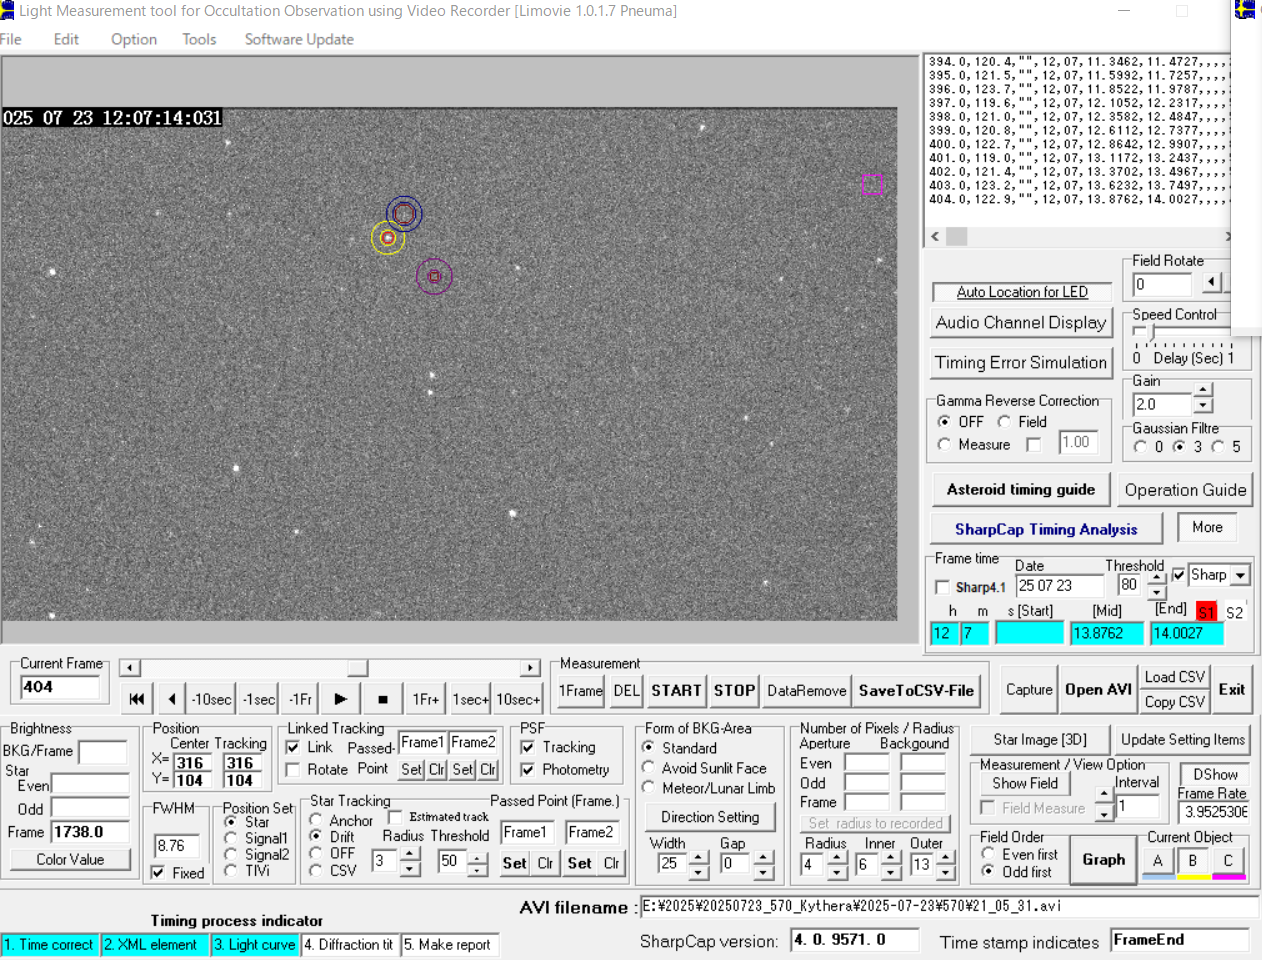Open the Sharp dropdown in Frame time

pos(1241,575)
